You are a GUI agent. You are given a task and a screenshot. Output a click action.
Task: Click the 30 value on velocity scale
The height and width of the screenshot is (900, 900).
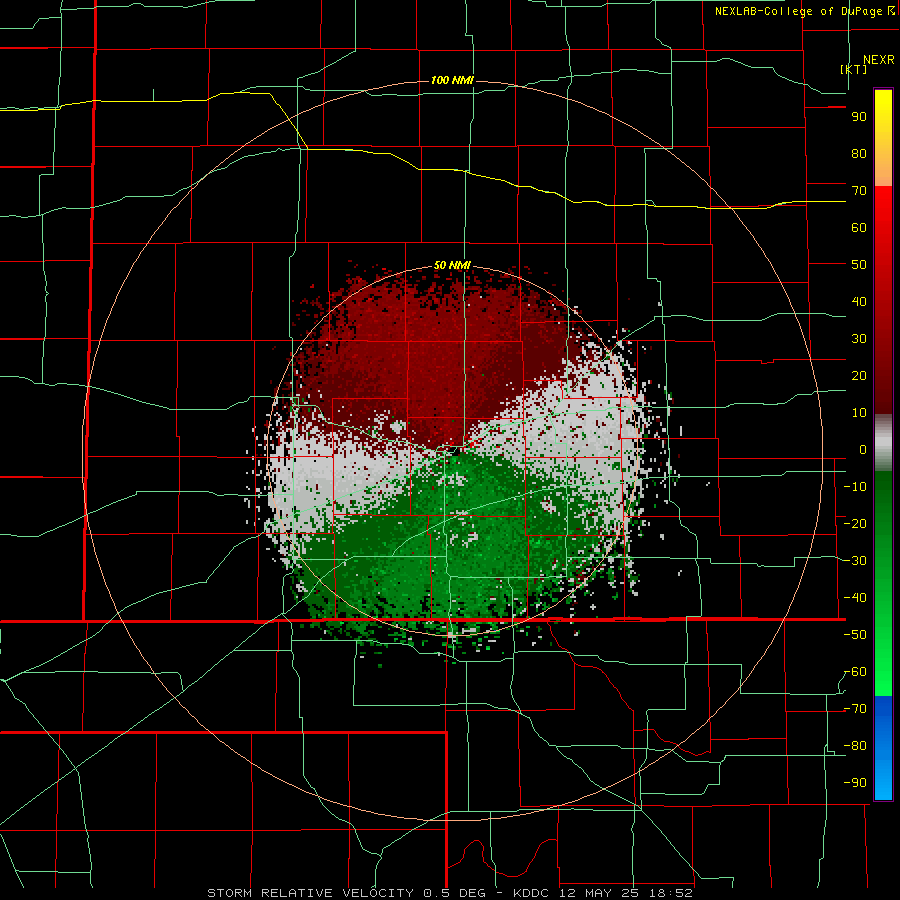click(x=859, y=339)
